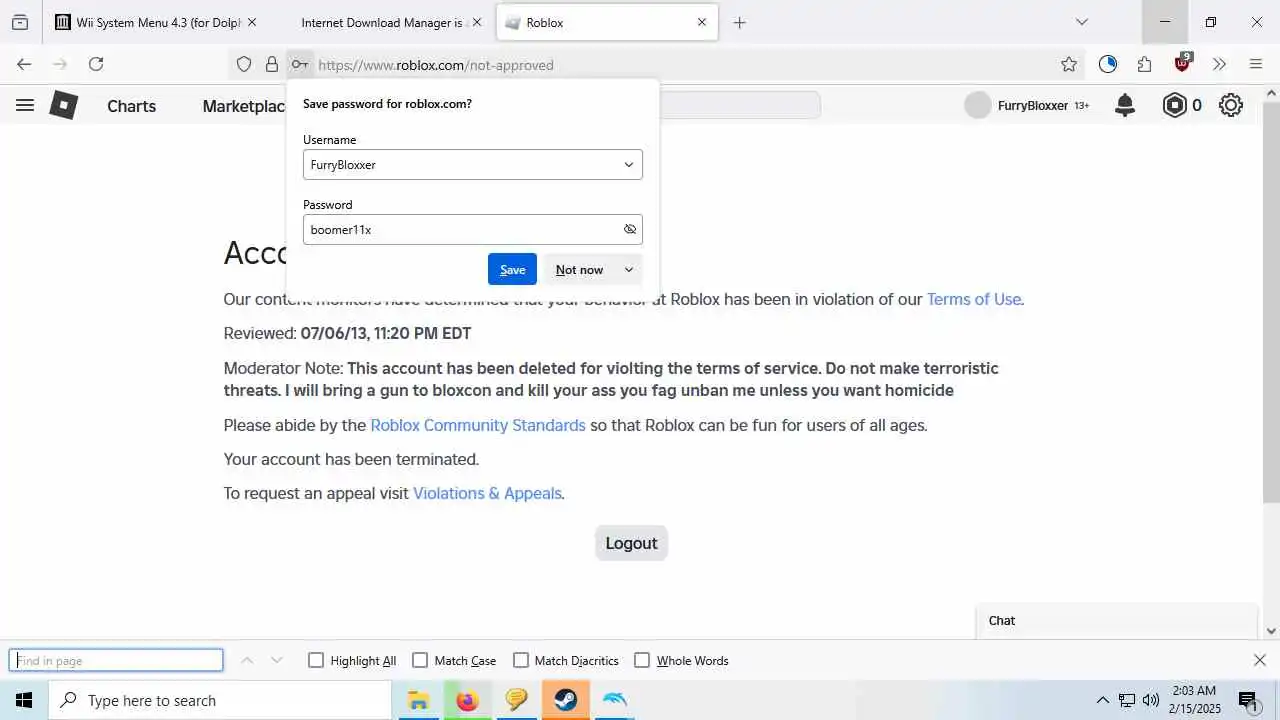The image size is (1280, 720).
Task: Click the Find in page field
Action: pyautogui.click(x=116, y=660)
